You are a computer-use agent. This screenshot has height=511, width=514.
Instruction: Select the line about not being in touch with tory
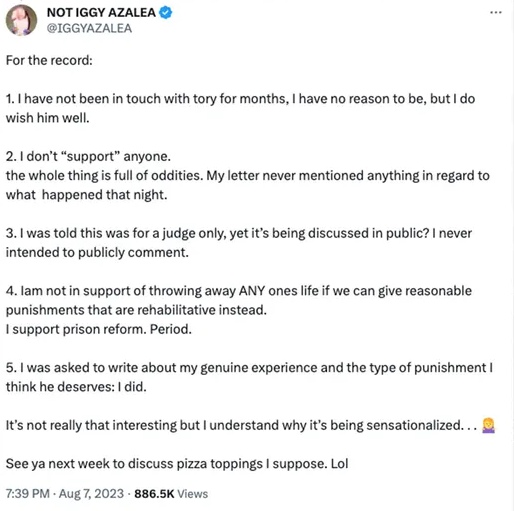[240, 99]
